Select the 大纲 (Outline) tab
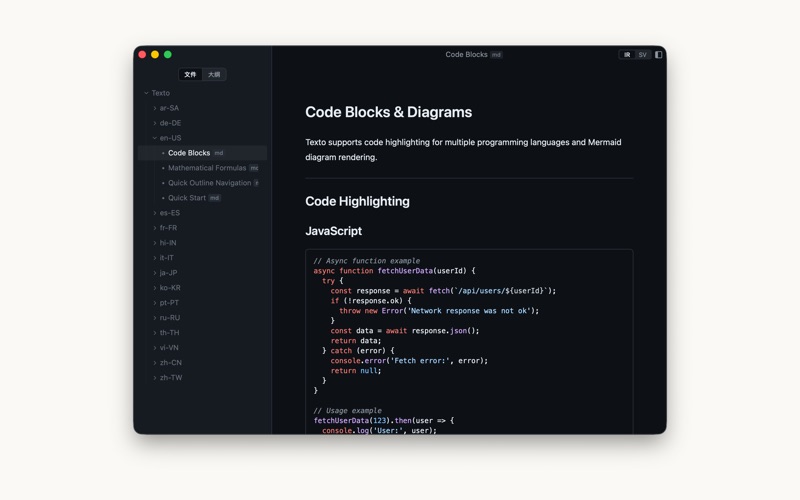The width and height of the screenshot is (800, 500). point(214,74)
